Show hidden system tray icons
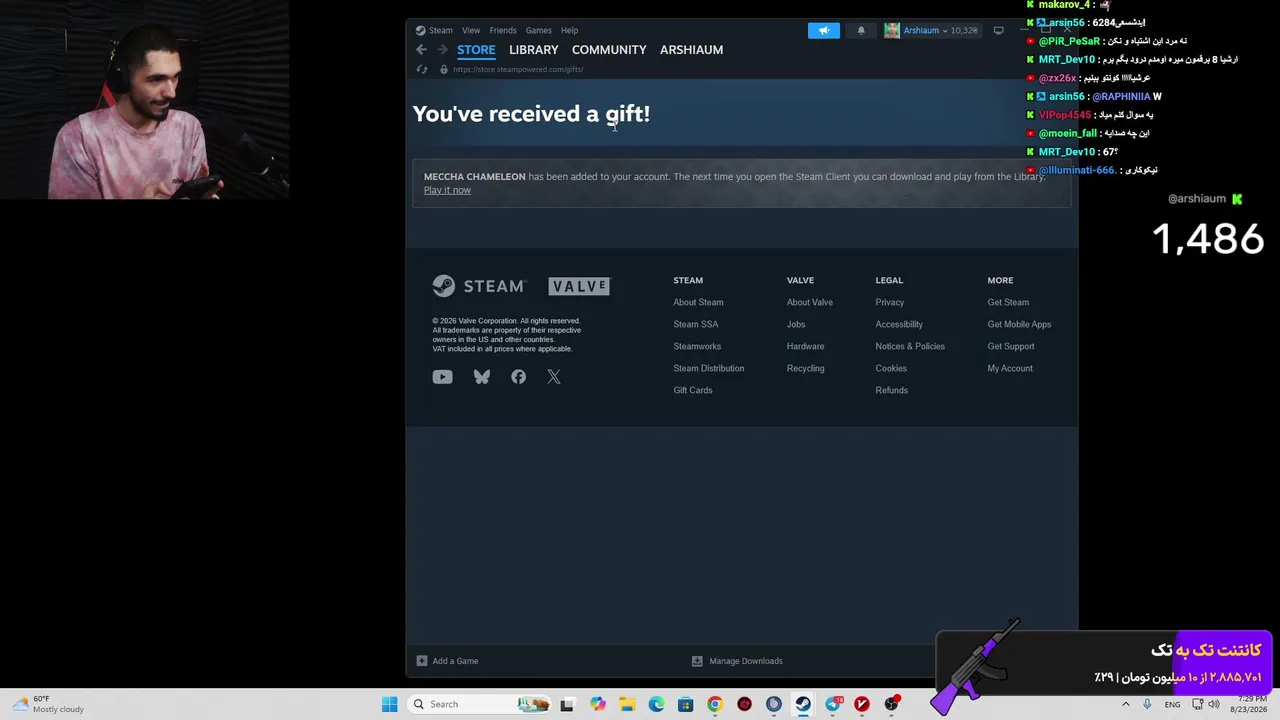Image resolution: width=1280 pixels, height=720 pixels. (1125, 704)
